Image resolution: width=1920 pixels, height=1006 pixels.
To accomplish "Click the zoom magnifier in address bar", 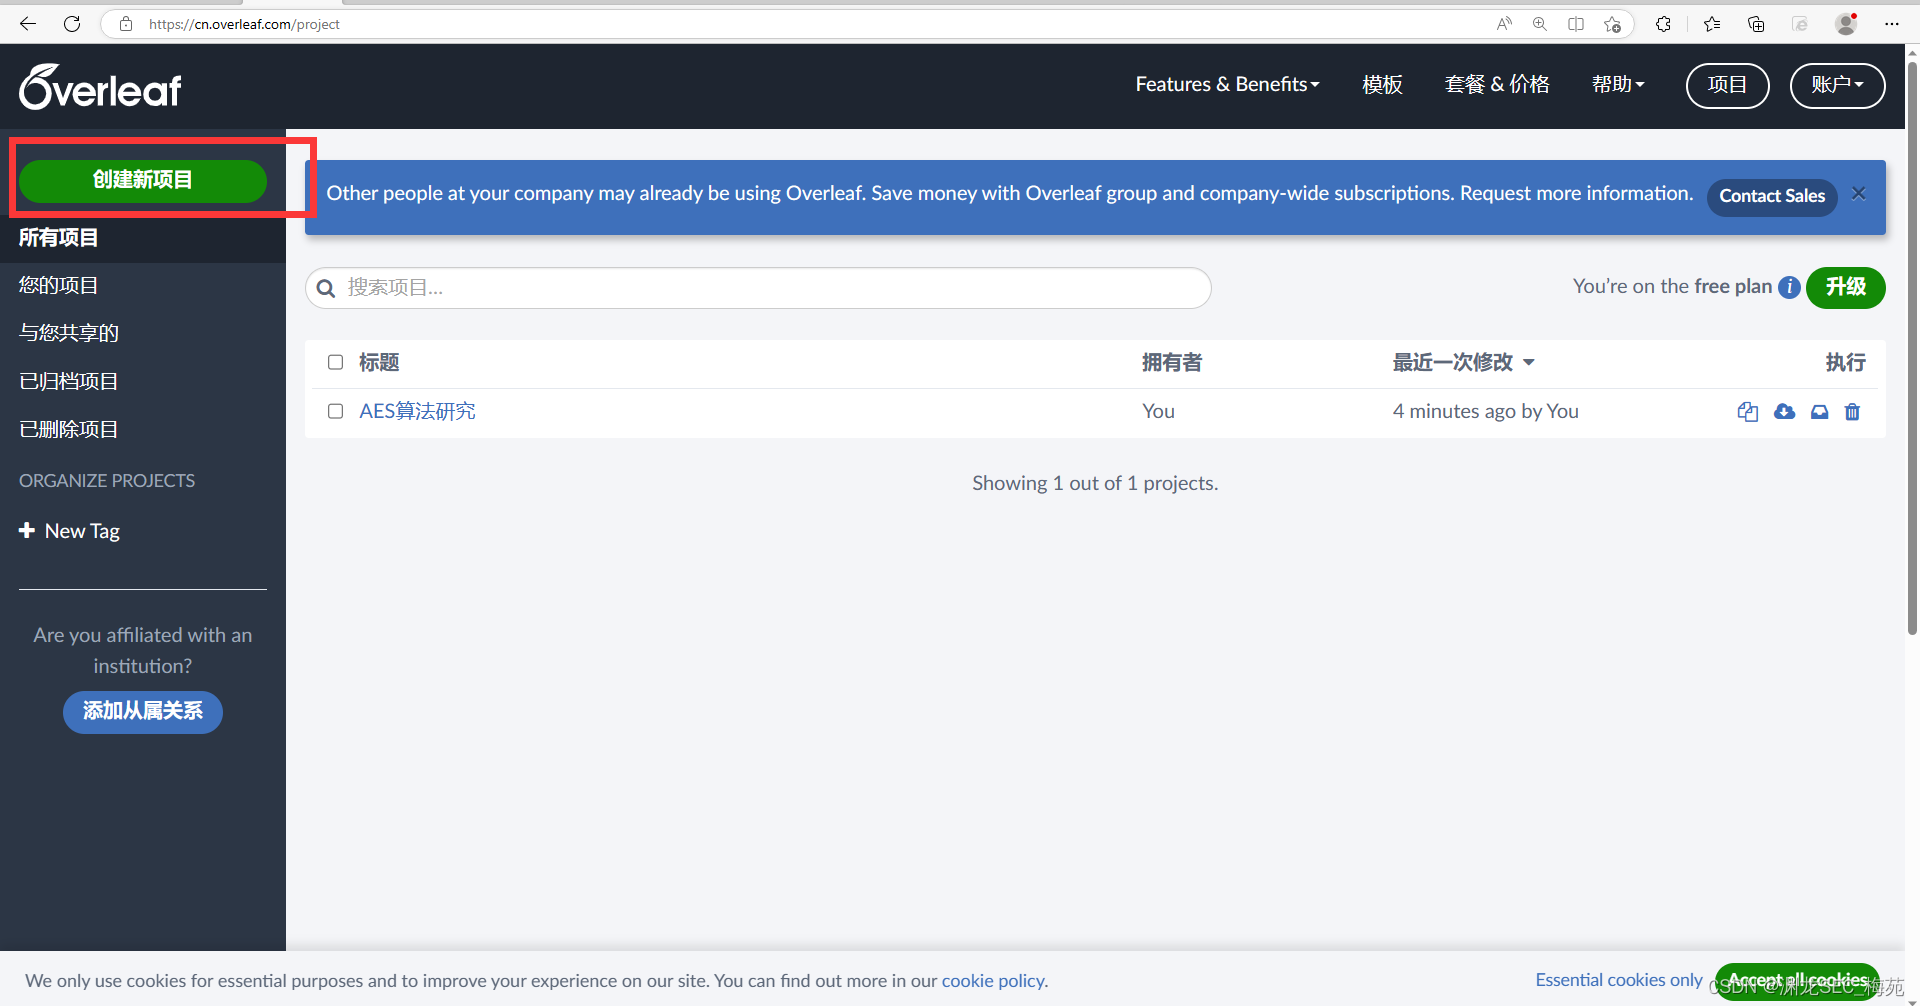I will tap(1540, 24).
